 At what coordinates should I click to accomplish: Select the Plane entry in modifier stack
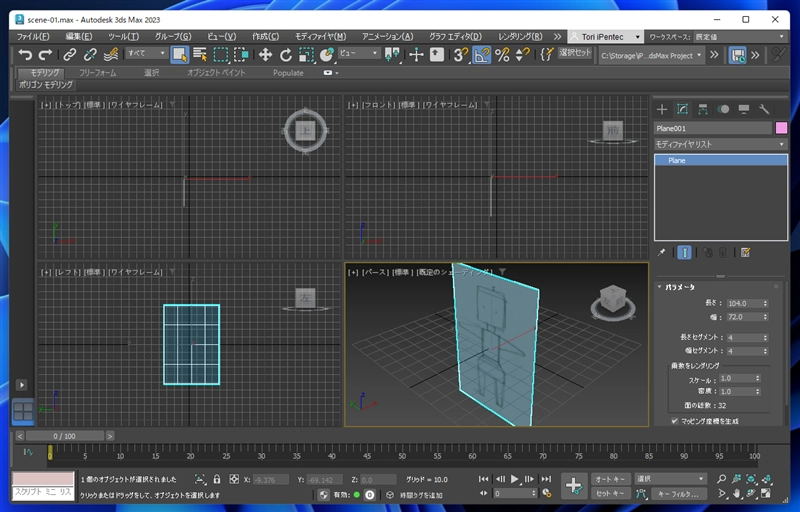720,160
